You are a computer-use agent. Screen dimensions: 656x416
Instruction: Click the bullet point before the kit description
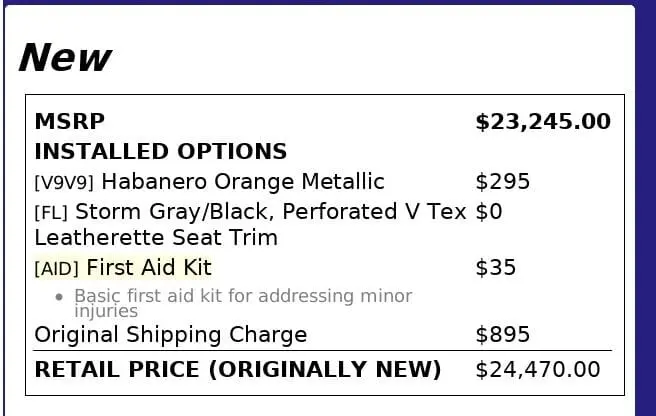[60, 297]
